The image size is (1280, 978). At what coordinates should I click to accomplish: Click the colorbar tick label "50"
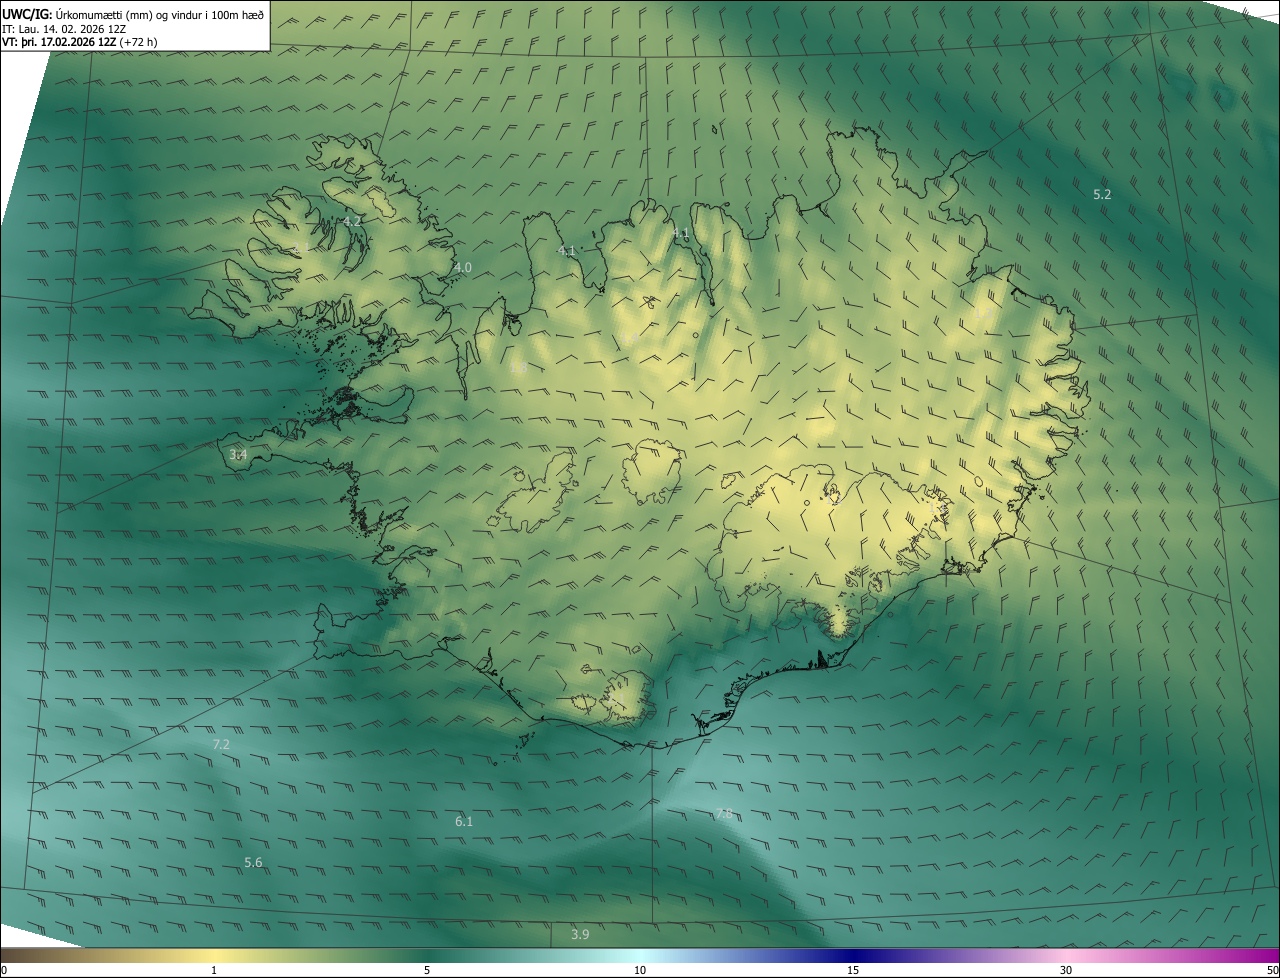pos(1272,970)
